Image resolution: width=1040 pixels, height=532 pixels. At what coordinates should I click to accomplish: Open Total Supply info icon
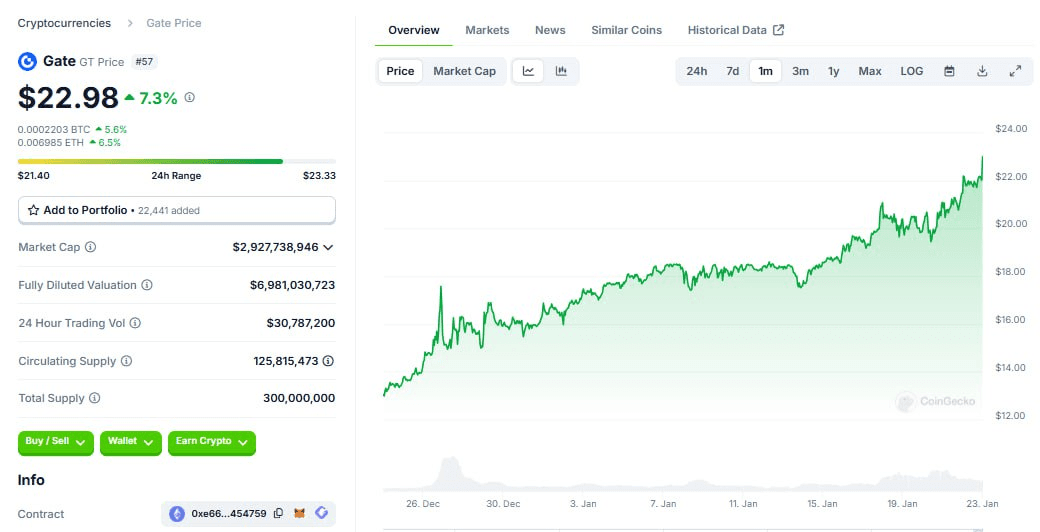[x=95, y=398]
